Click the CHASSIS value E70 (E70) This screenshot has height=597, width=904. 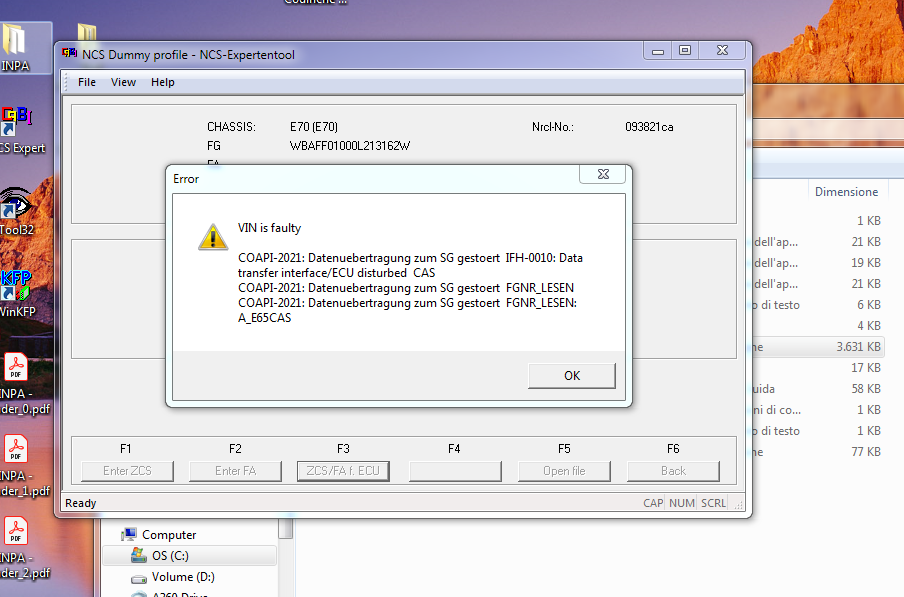coord(314,127)
